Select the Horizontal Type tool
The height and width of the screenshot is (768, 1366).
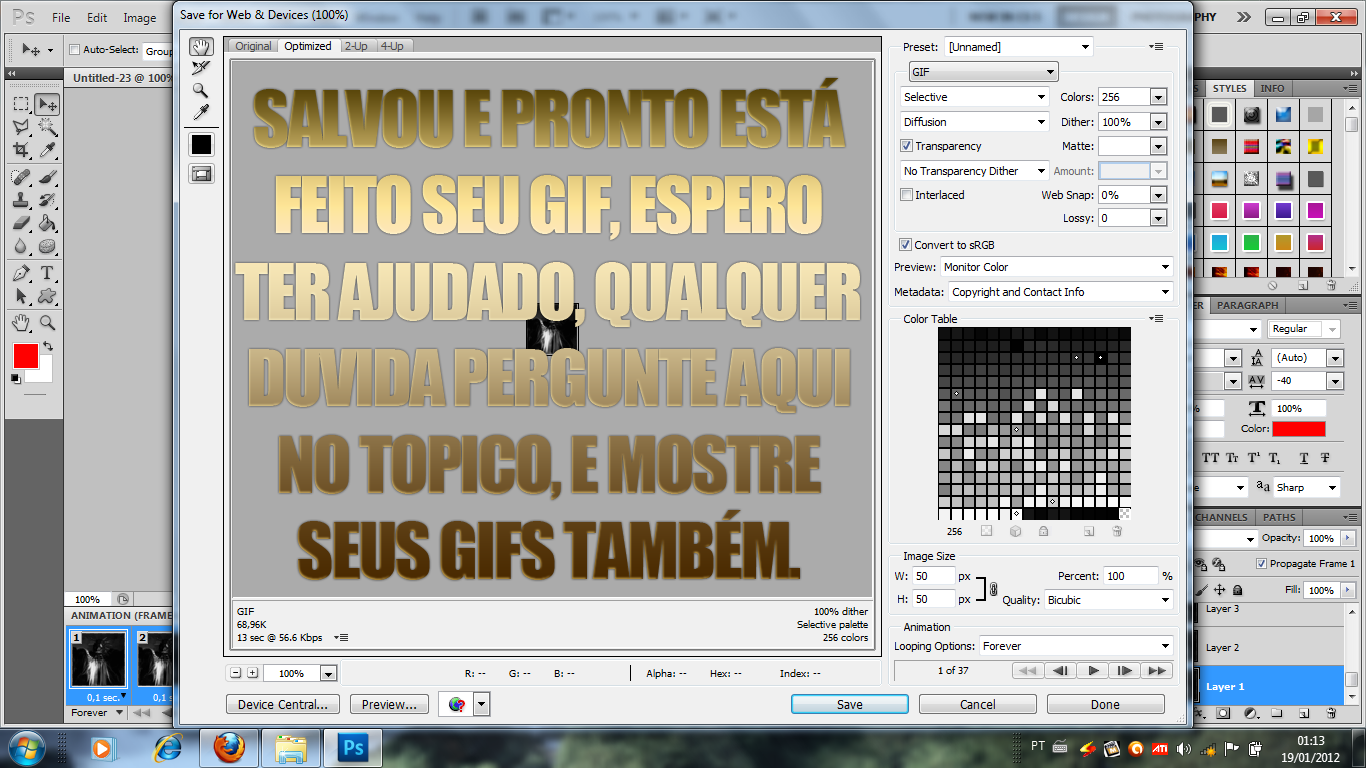pyautogui.click(x=46, y=274)
